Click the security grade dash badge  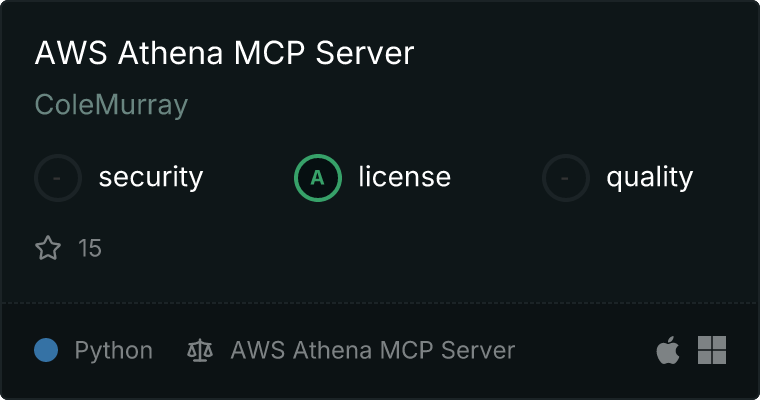[x=58, y=178]
